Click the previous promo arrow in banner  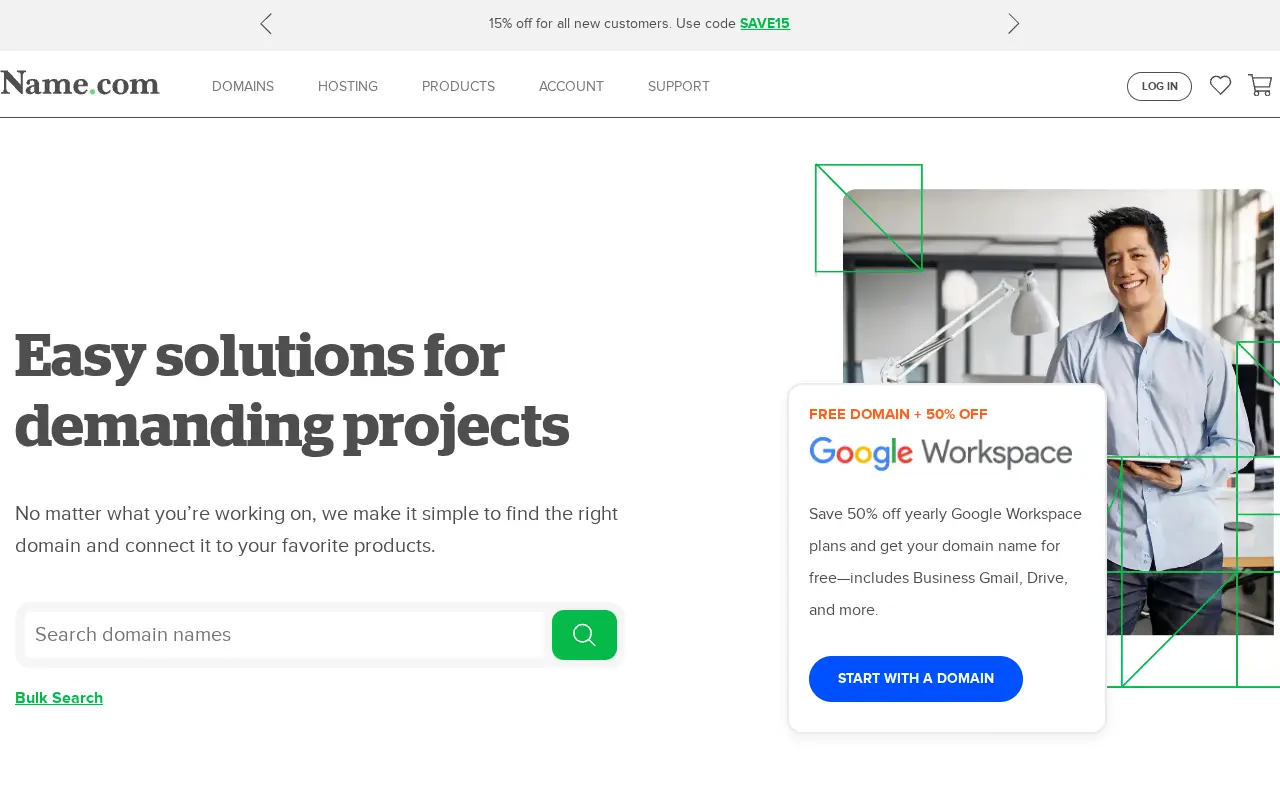[x=266, y=24]
